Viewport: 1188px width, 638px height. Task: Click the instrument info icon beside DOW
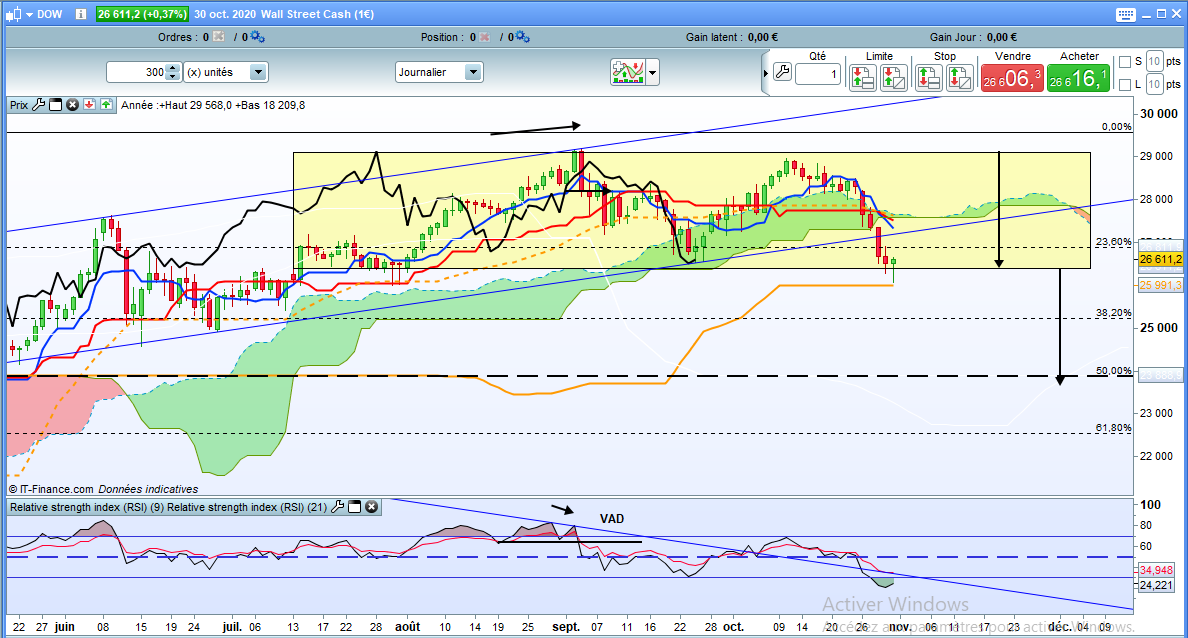tap(81, 14)
